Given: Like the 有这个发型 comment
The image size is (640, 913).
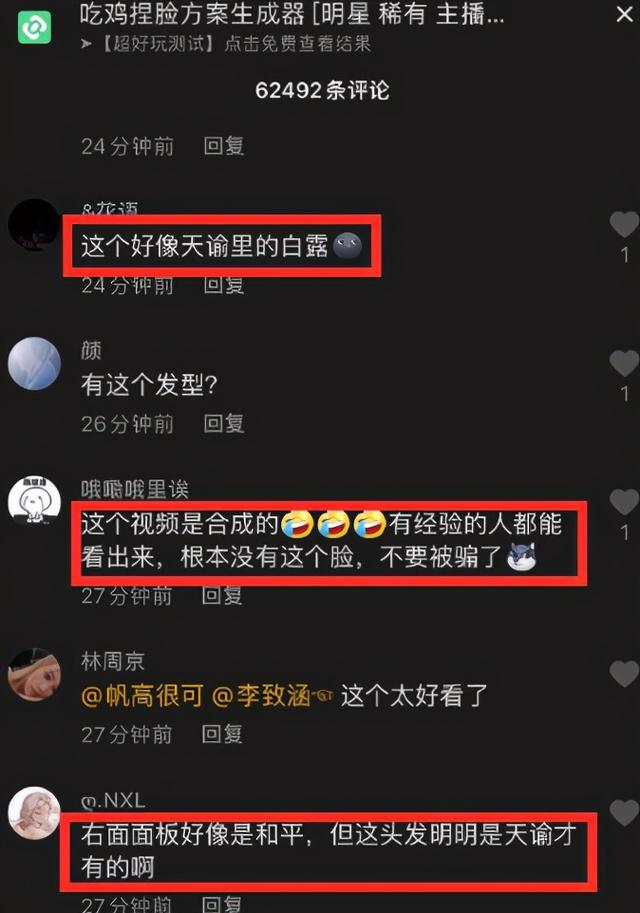Looking at the screenshot, I should (x=624, y=363).
